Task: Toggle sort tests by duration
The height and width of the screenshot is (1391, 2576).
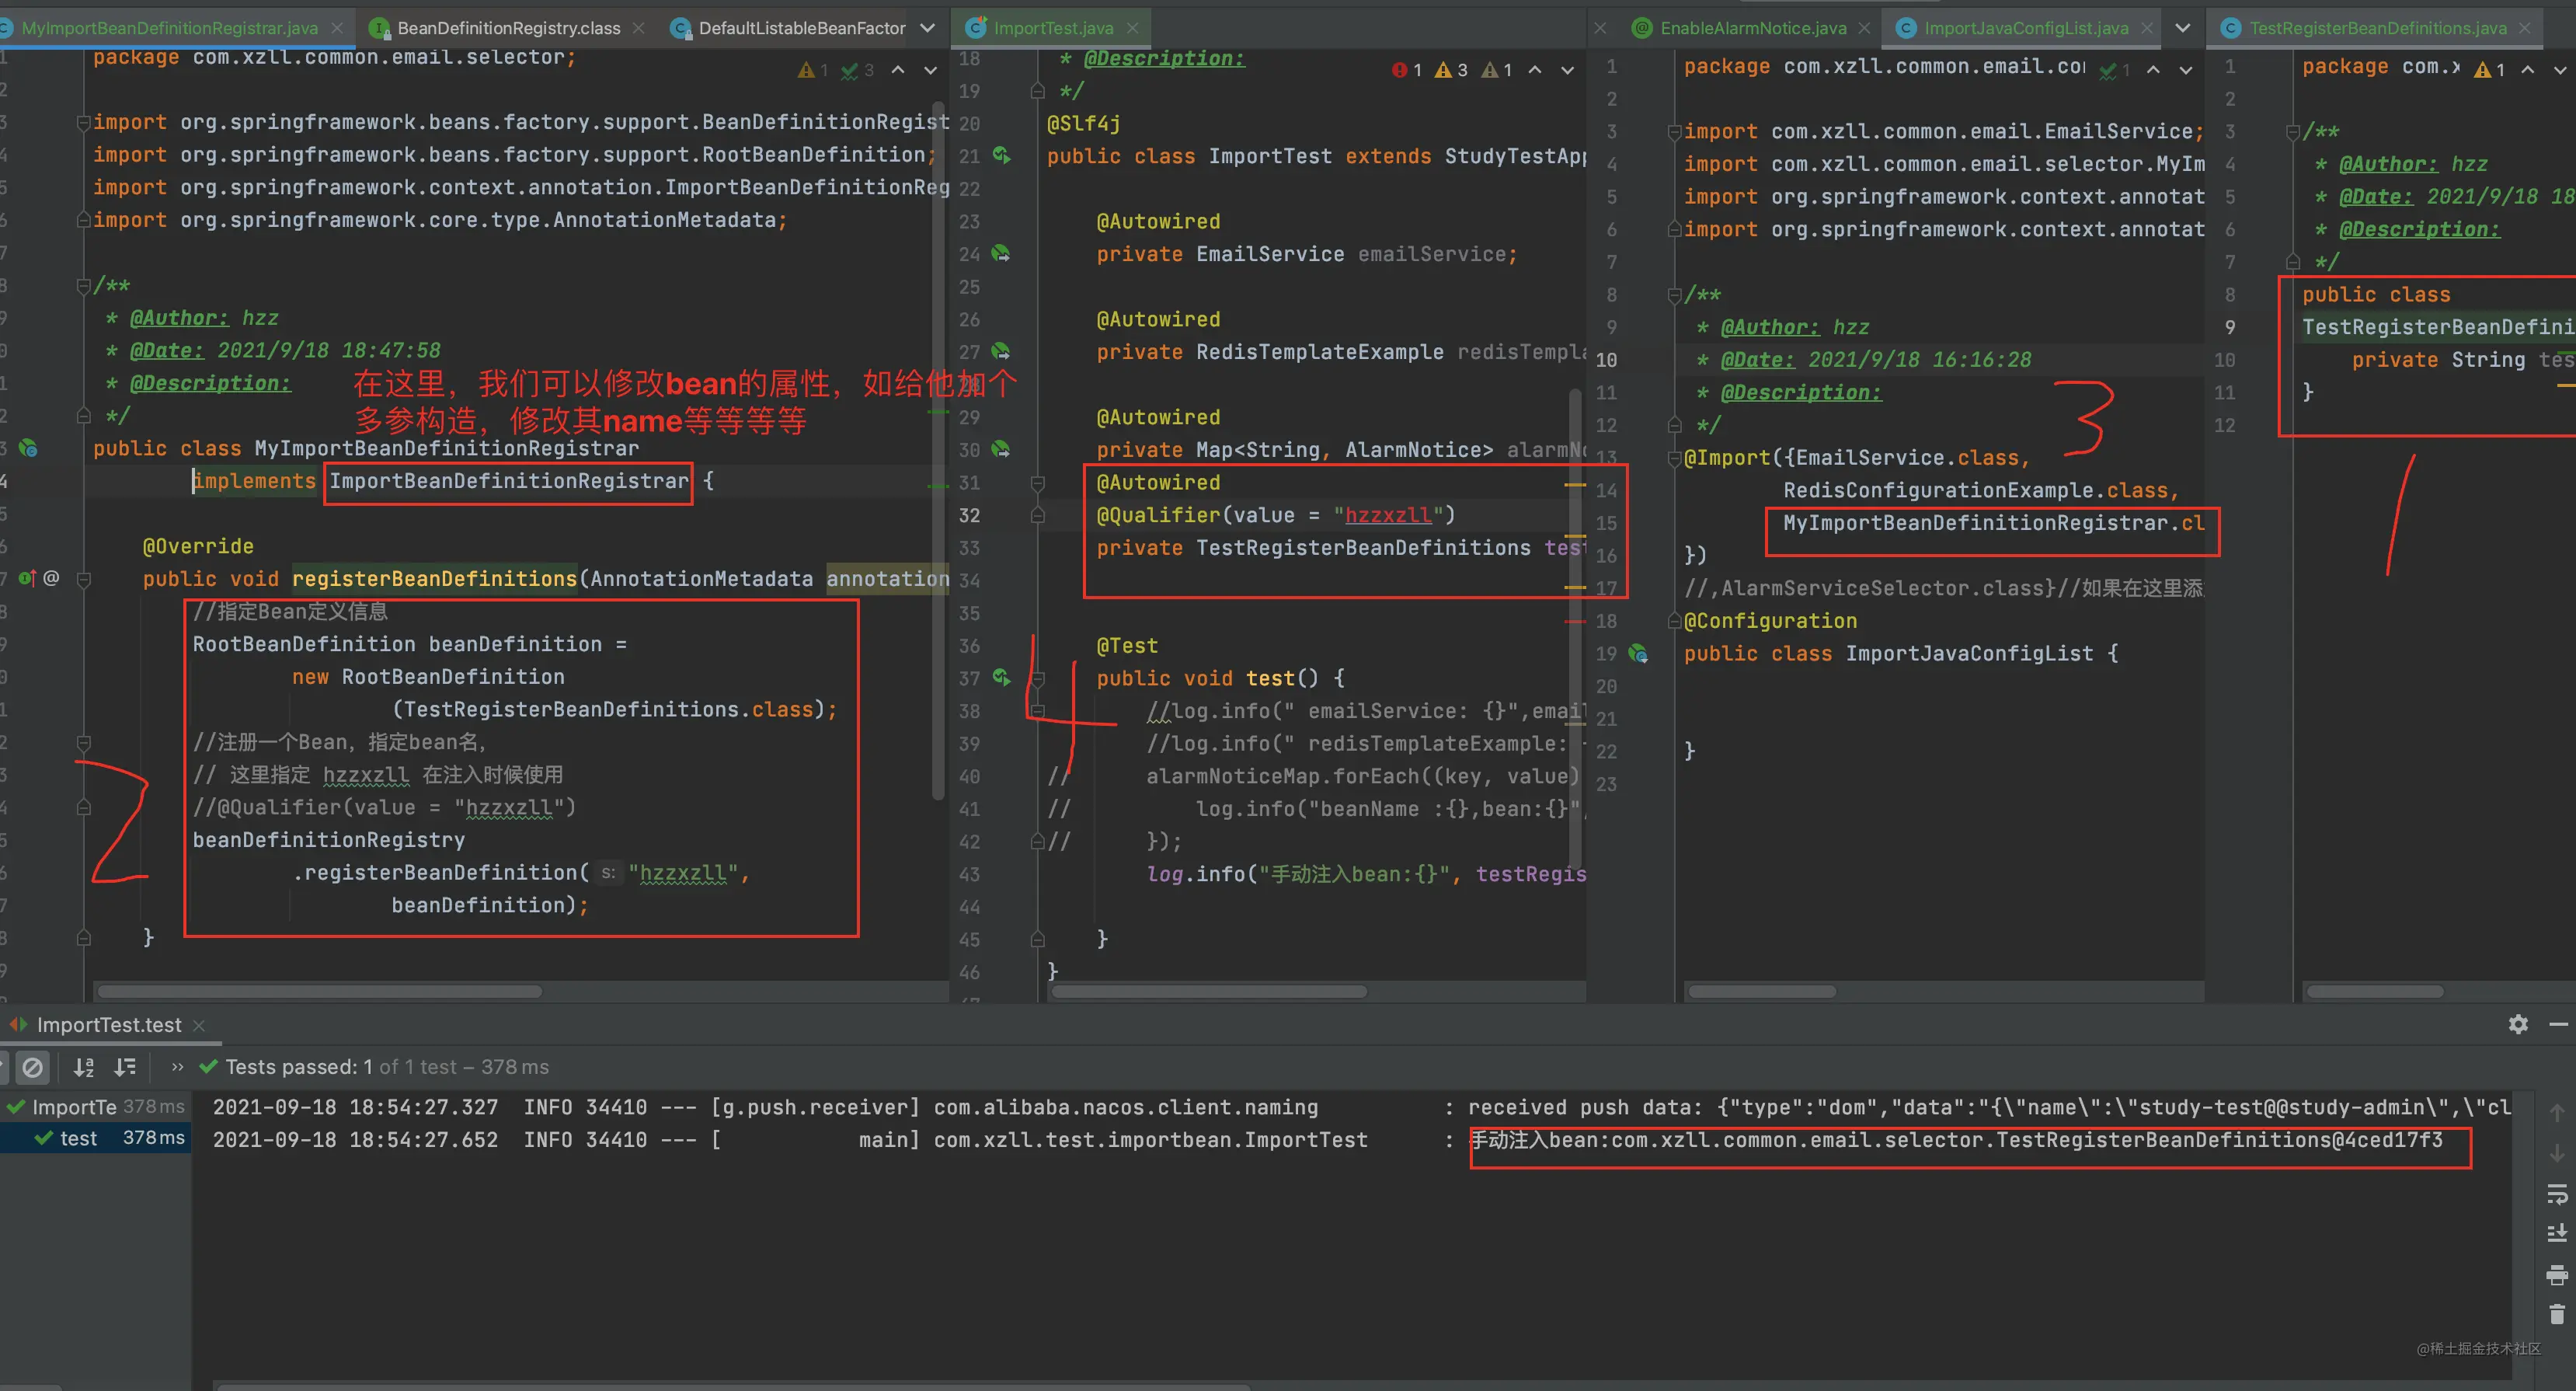Action: coord(125,1067)
